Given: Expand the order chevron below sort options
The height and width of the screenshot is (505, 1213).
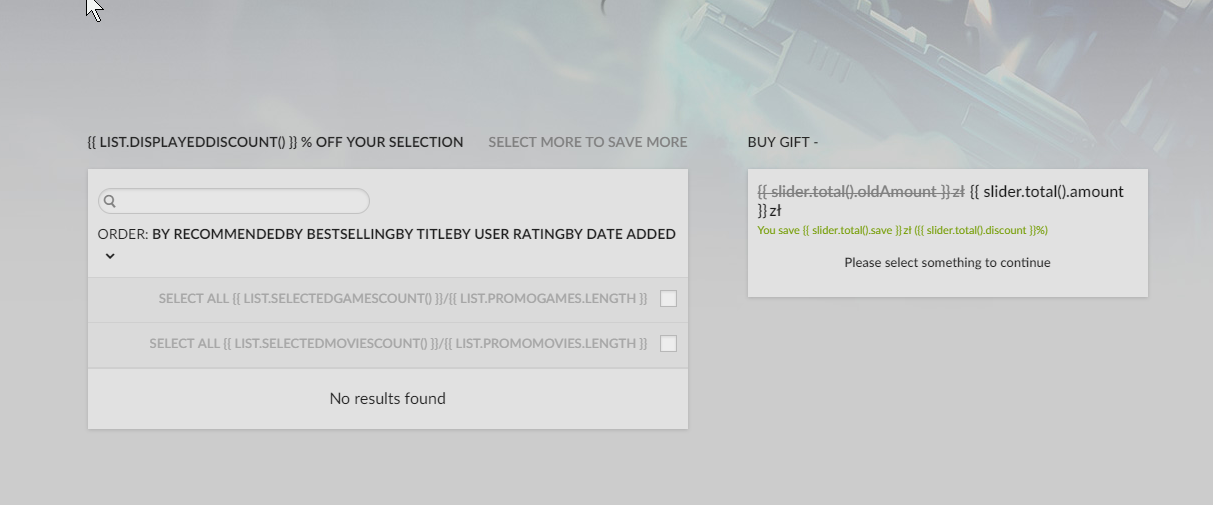Looking at the screenshot, I should pyautogui.click(x=110, y=256).
